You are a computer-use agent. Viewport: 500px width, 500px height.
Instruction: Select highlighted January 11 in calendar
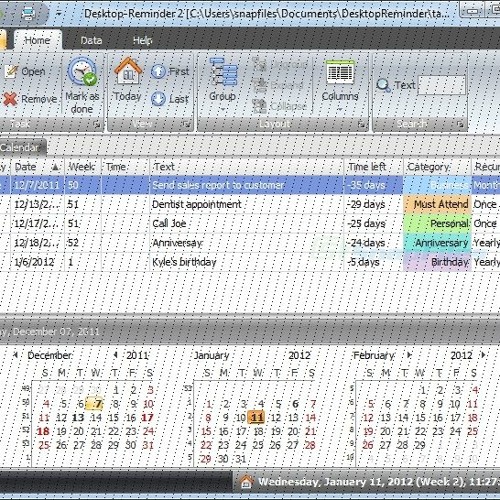pyautogui.click(x=257, y=418)
